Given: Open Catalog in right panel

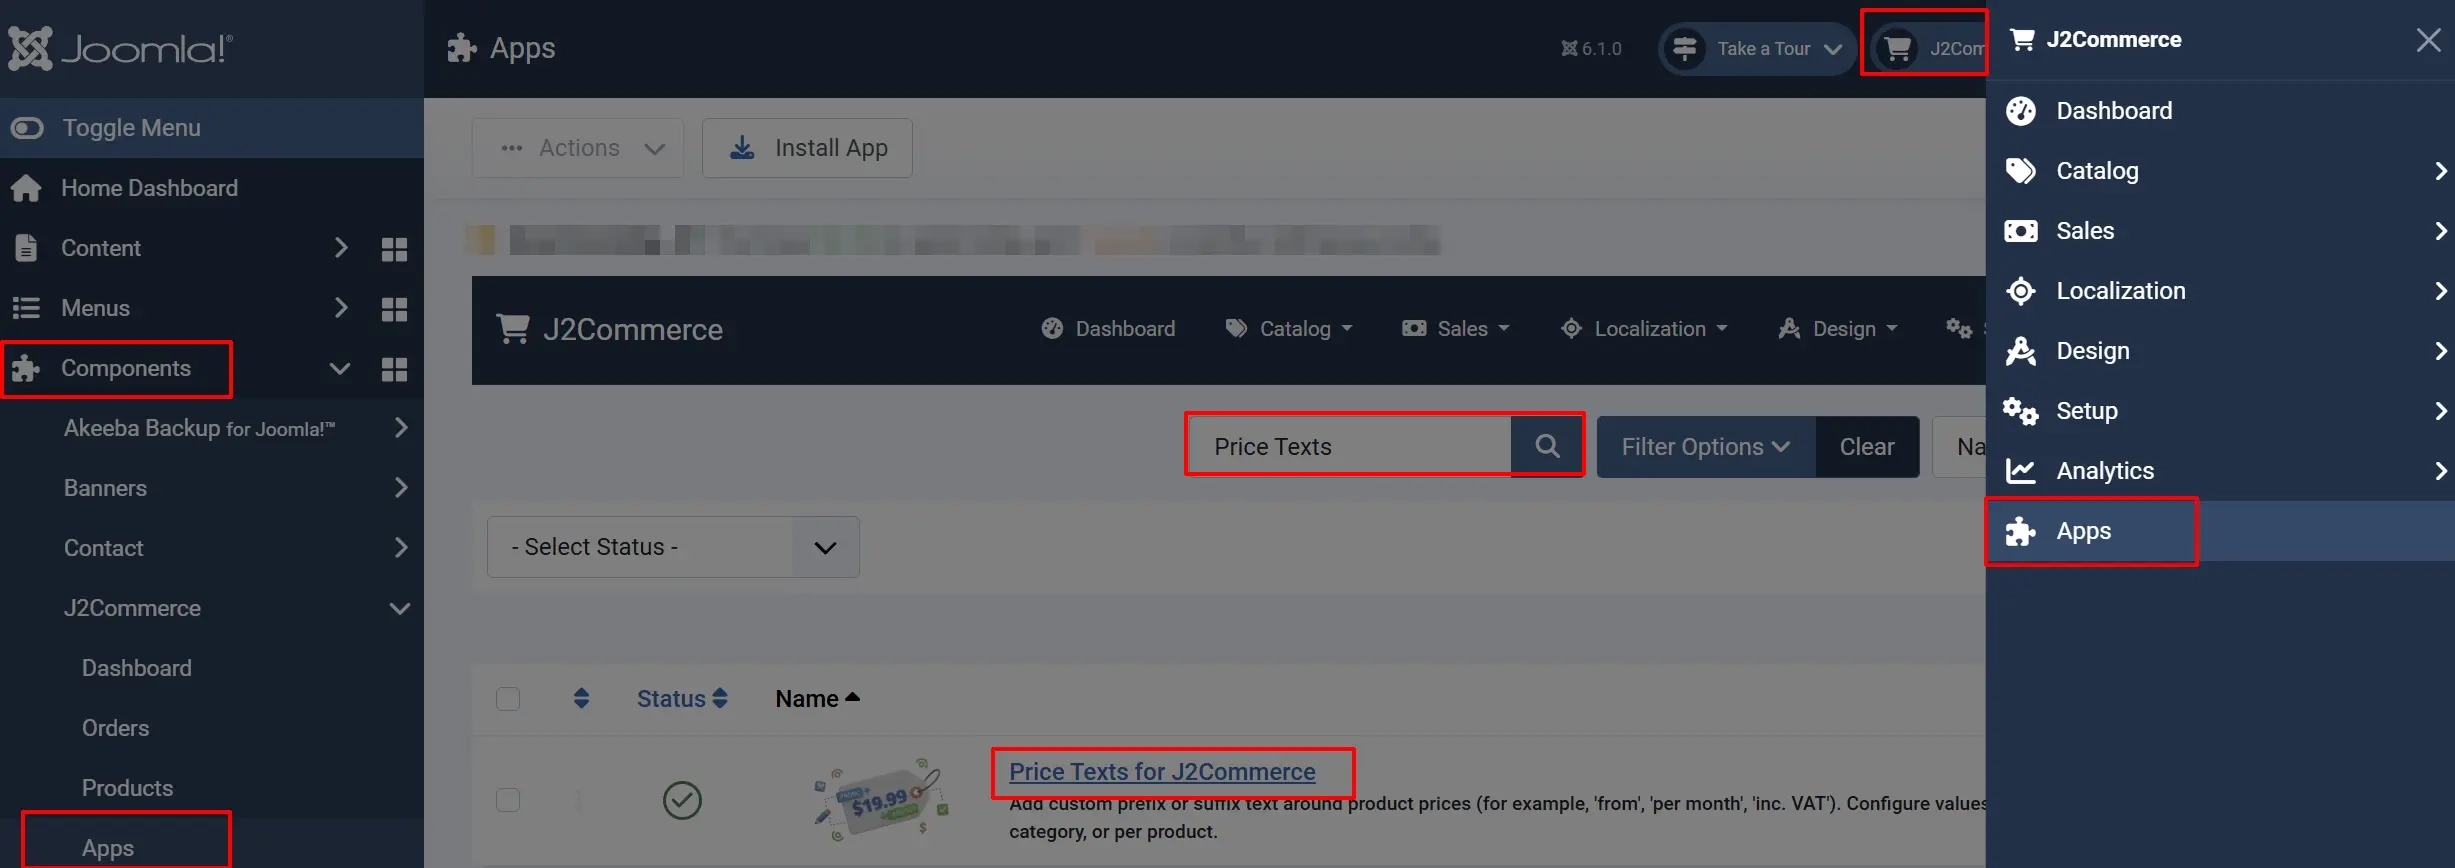Looking at the screenshot, I should [x=2220, y=171].
